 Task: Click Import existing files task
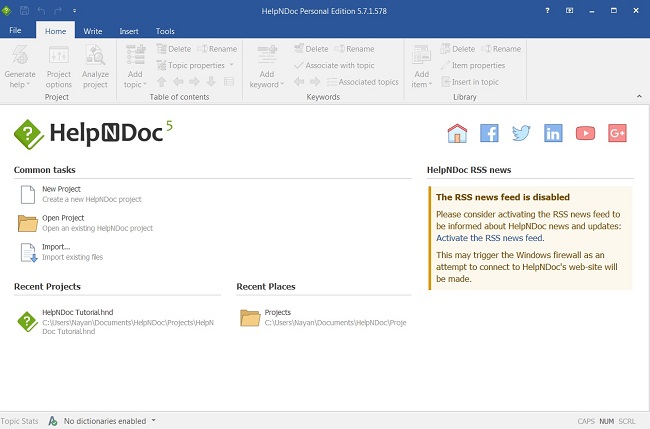point(61,252)
